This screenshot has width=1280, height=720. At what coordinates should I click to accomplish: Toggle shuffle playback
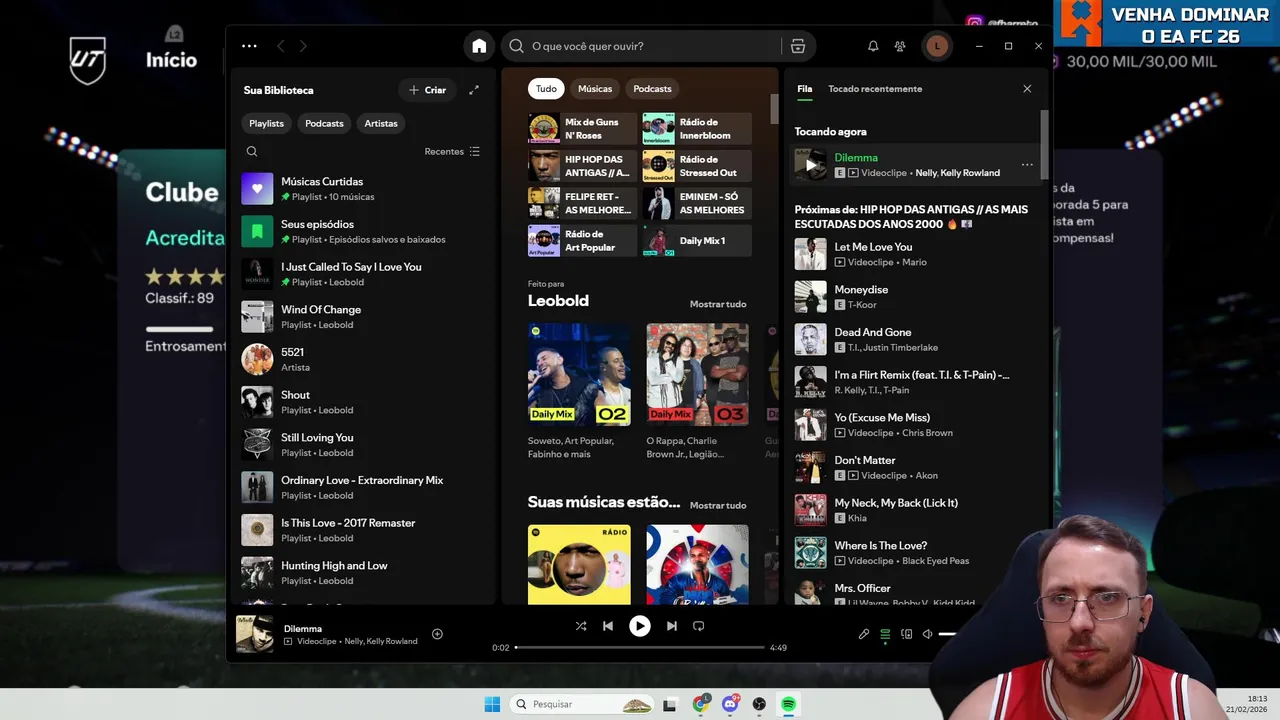(x=581, y=626)
